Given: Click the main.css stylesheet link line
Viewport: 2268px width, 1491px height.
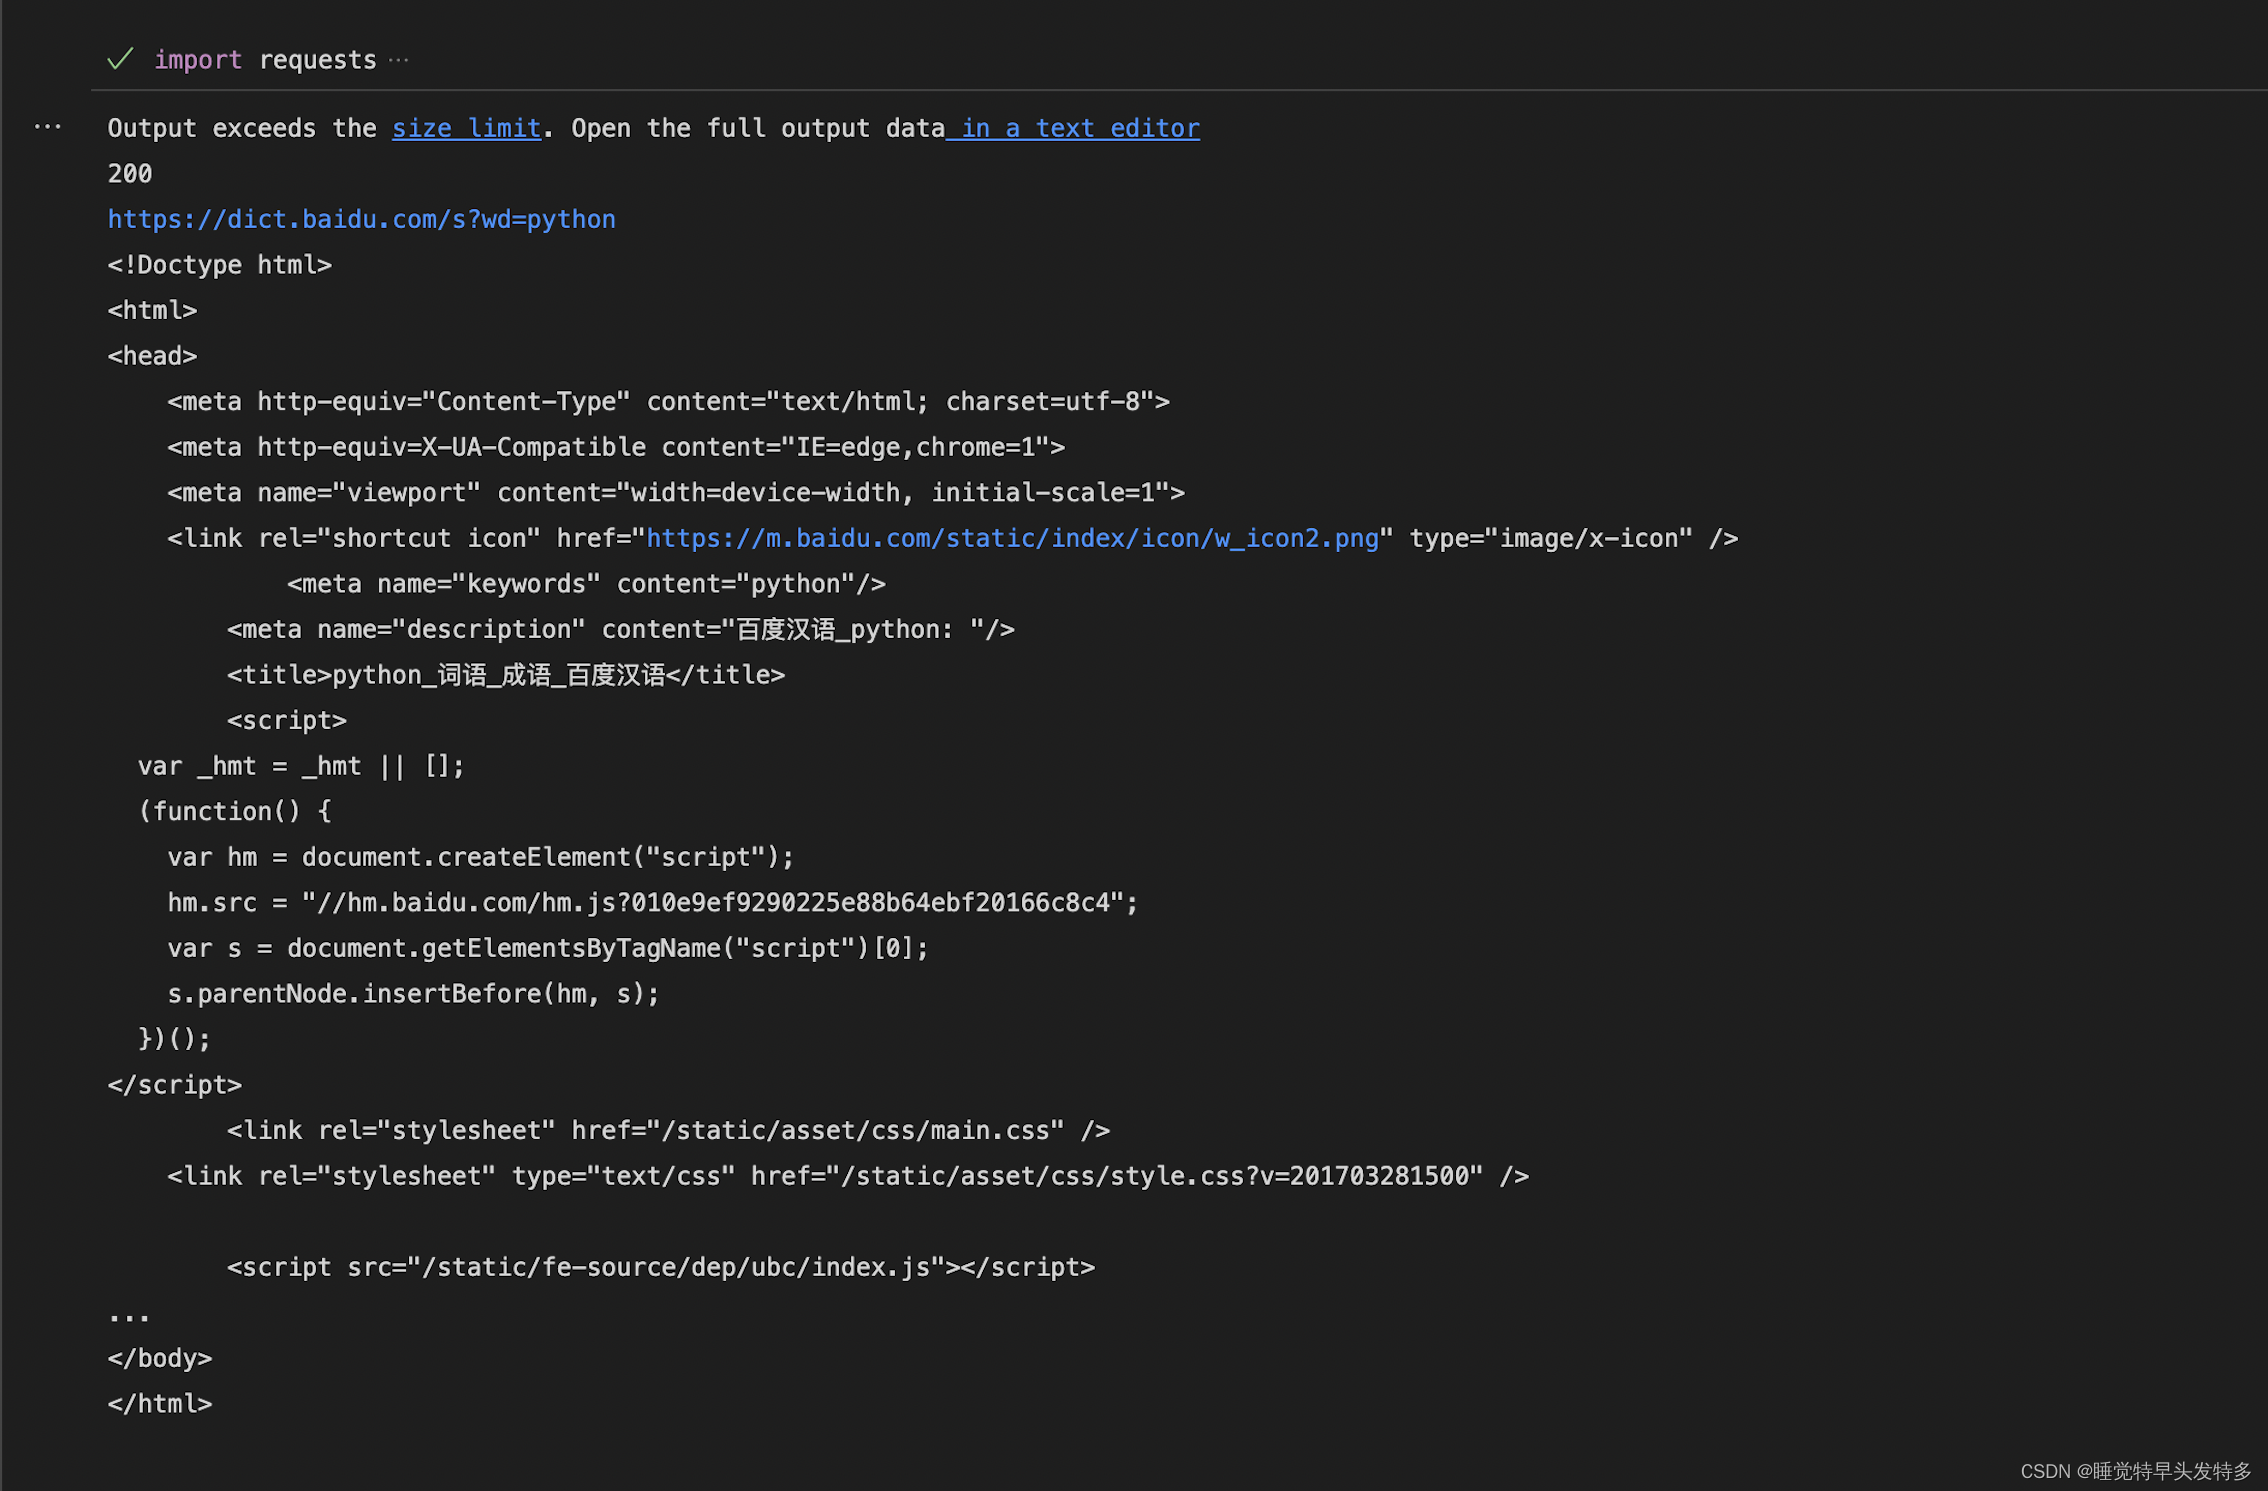Looking at the screenshot, I should 668,1130.
